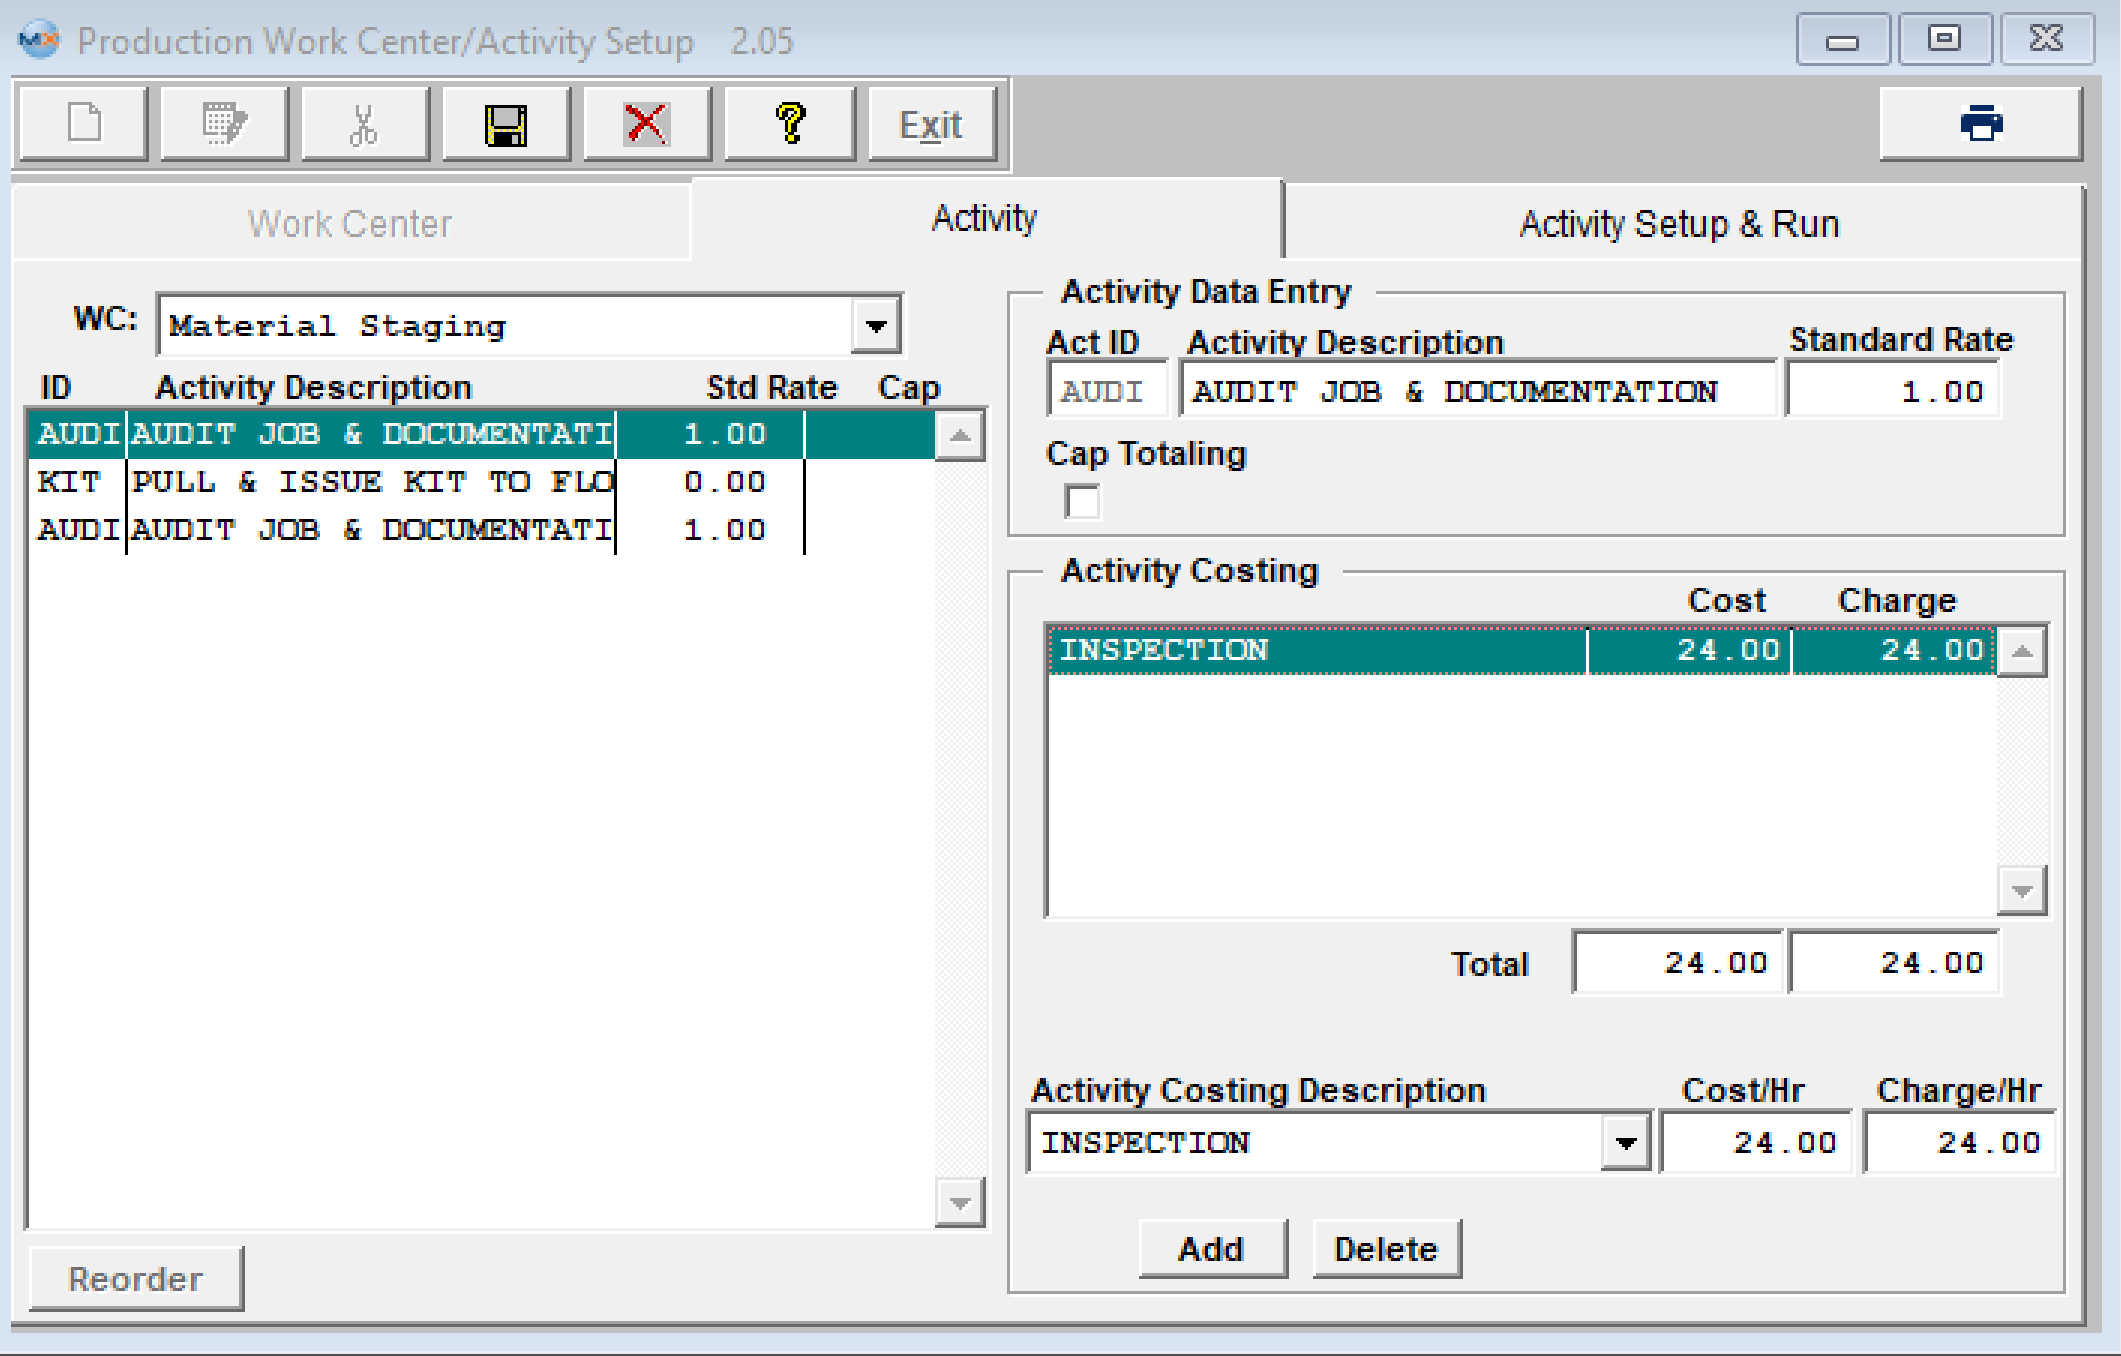Image resolution: width=2121 pixels, height=1356 pixels.
Task: Click the Edit record toolbar icon
Action: (224, 124)
